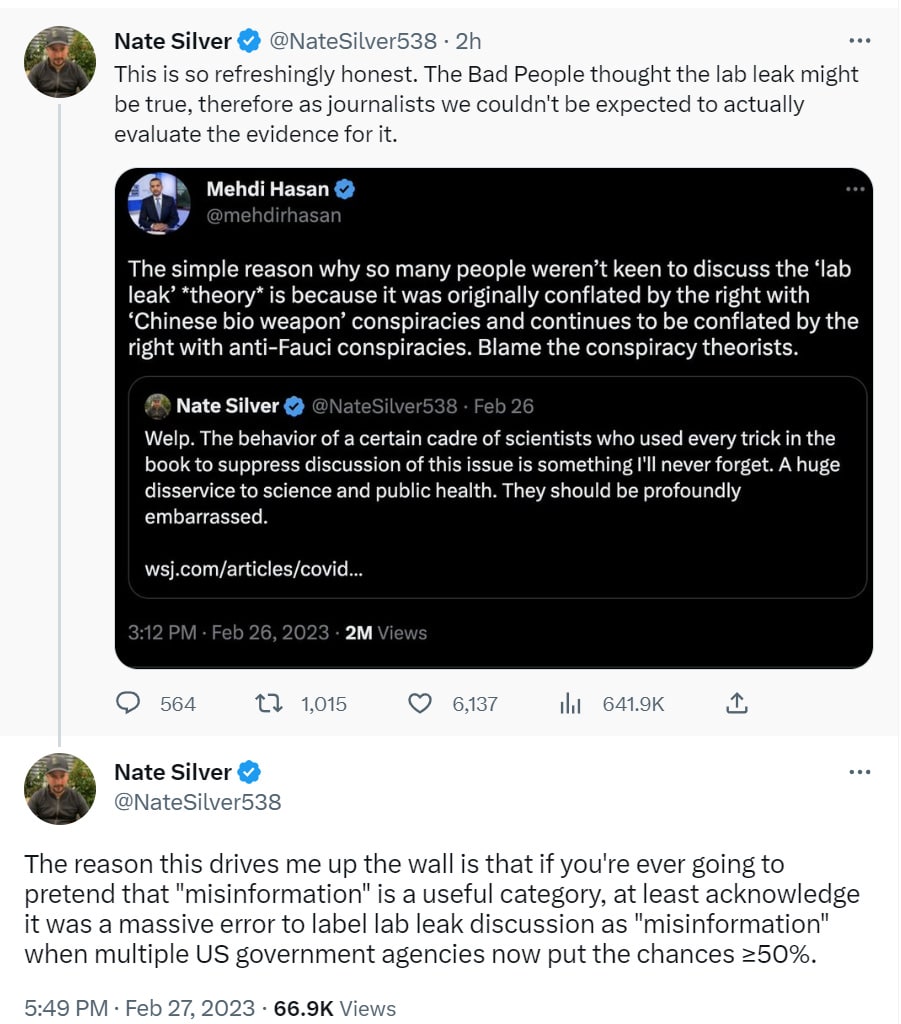The image size is (901, 1024).
Task: Click the reply speech bubble icon
Action: click(x=128, y=704)
